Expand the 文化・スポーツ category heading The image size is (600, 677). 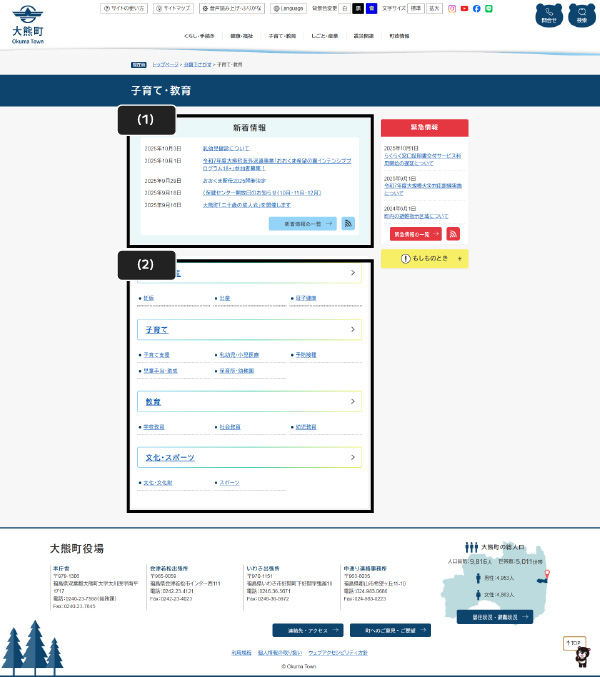(248, 457)
